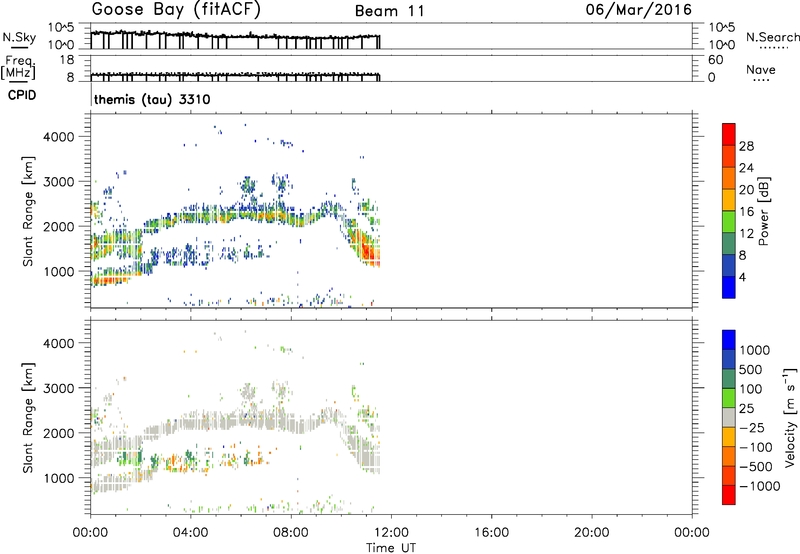Pick the yellow 16-20 dB Power segment

point(729,199)
